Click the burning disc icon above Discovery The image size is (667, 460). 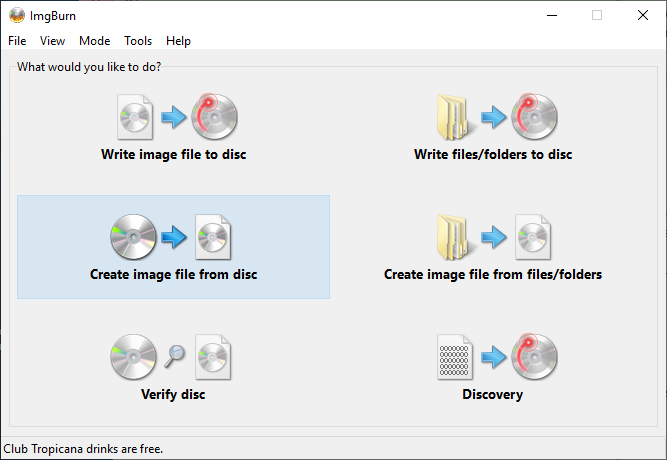click(534, 356)
